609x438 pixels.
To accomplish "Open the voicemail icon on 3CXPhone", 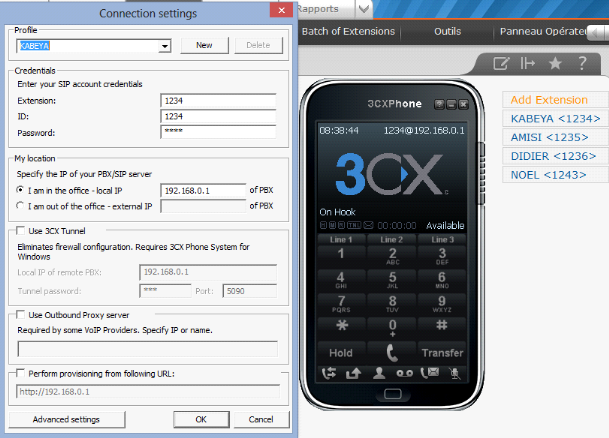I will [x=404, y=373].
